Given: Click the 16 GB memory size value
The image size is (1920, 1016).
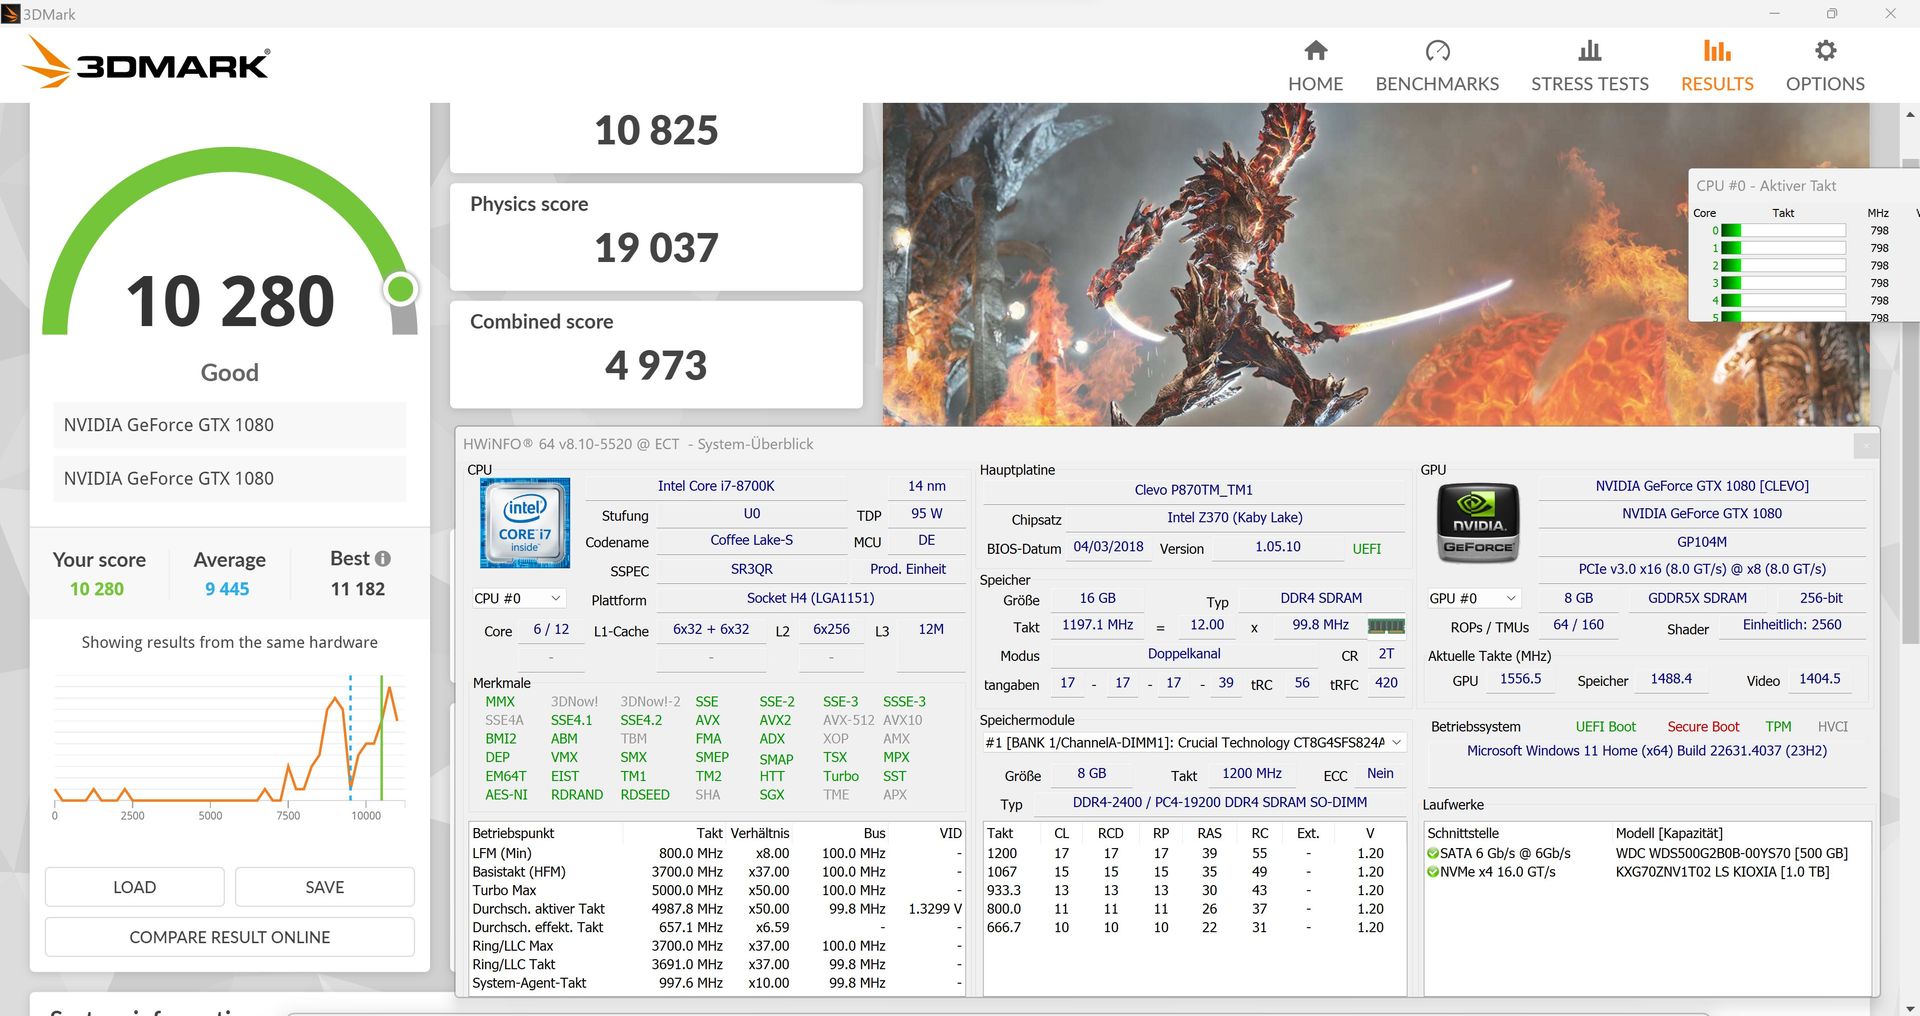Looking at the screenshot, I should [1097, 598].
